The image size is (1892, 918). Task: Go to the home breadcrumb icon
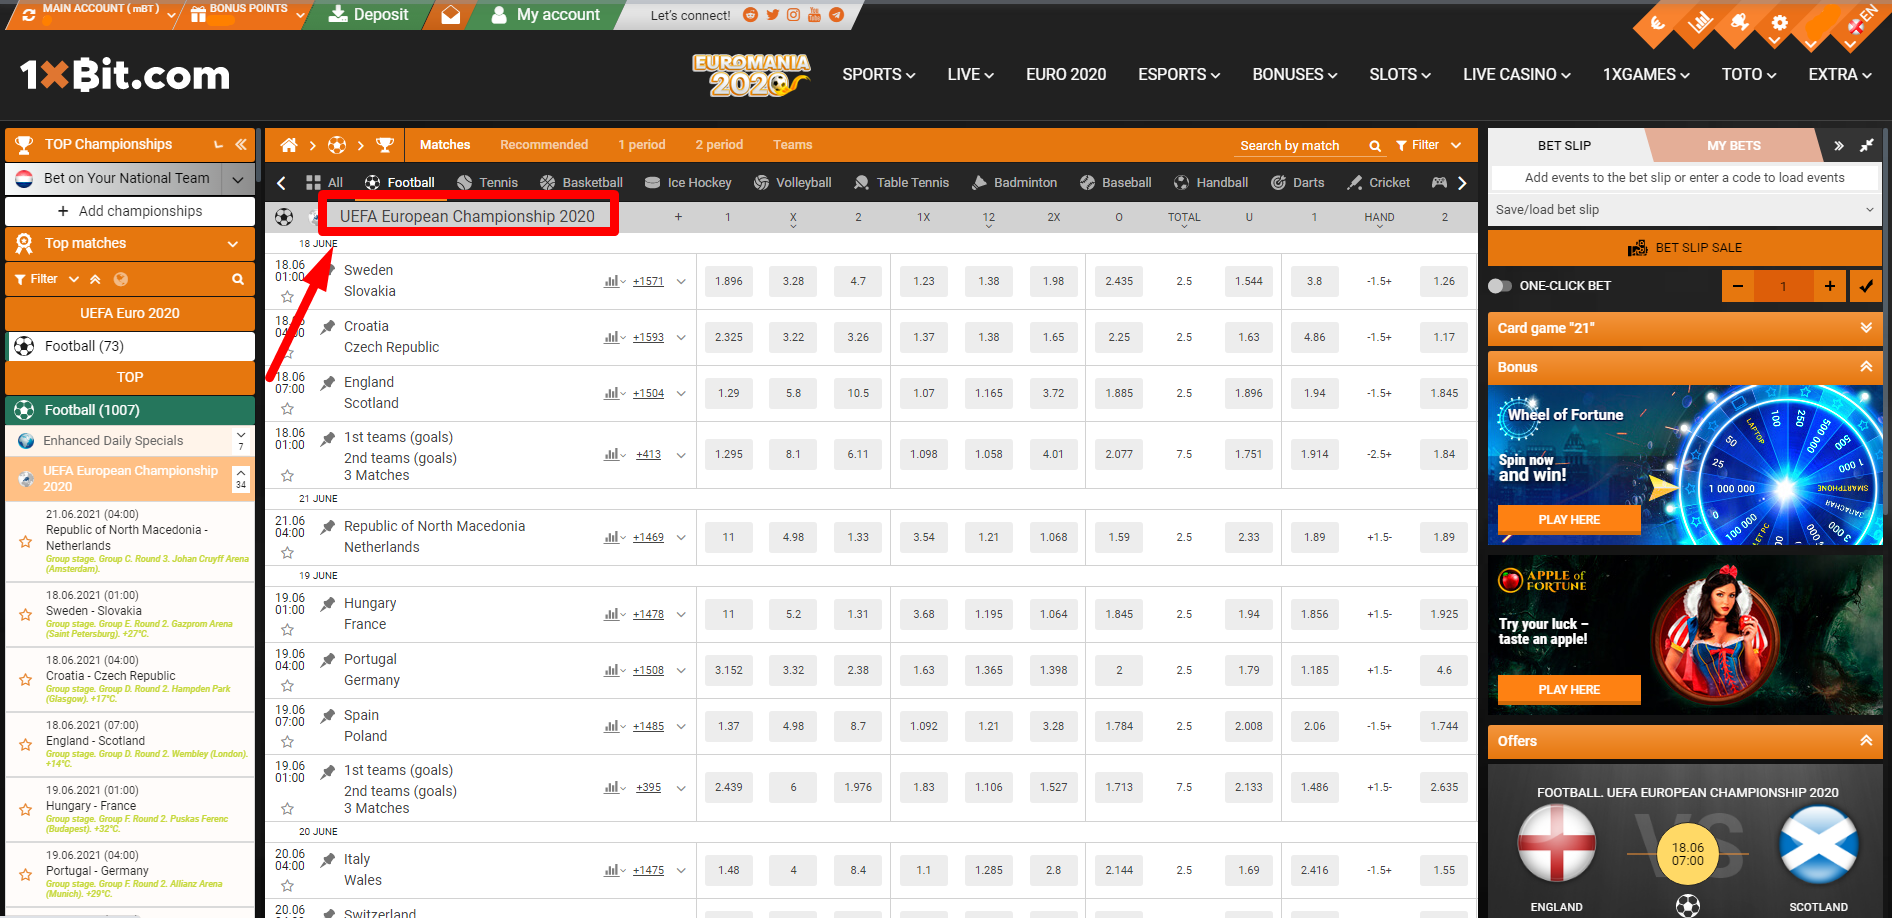[289, 145]
